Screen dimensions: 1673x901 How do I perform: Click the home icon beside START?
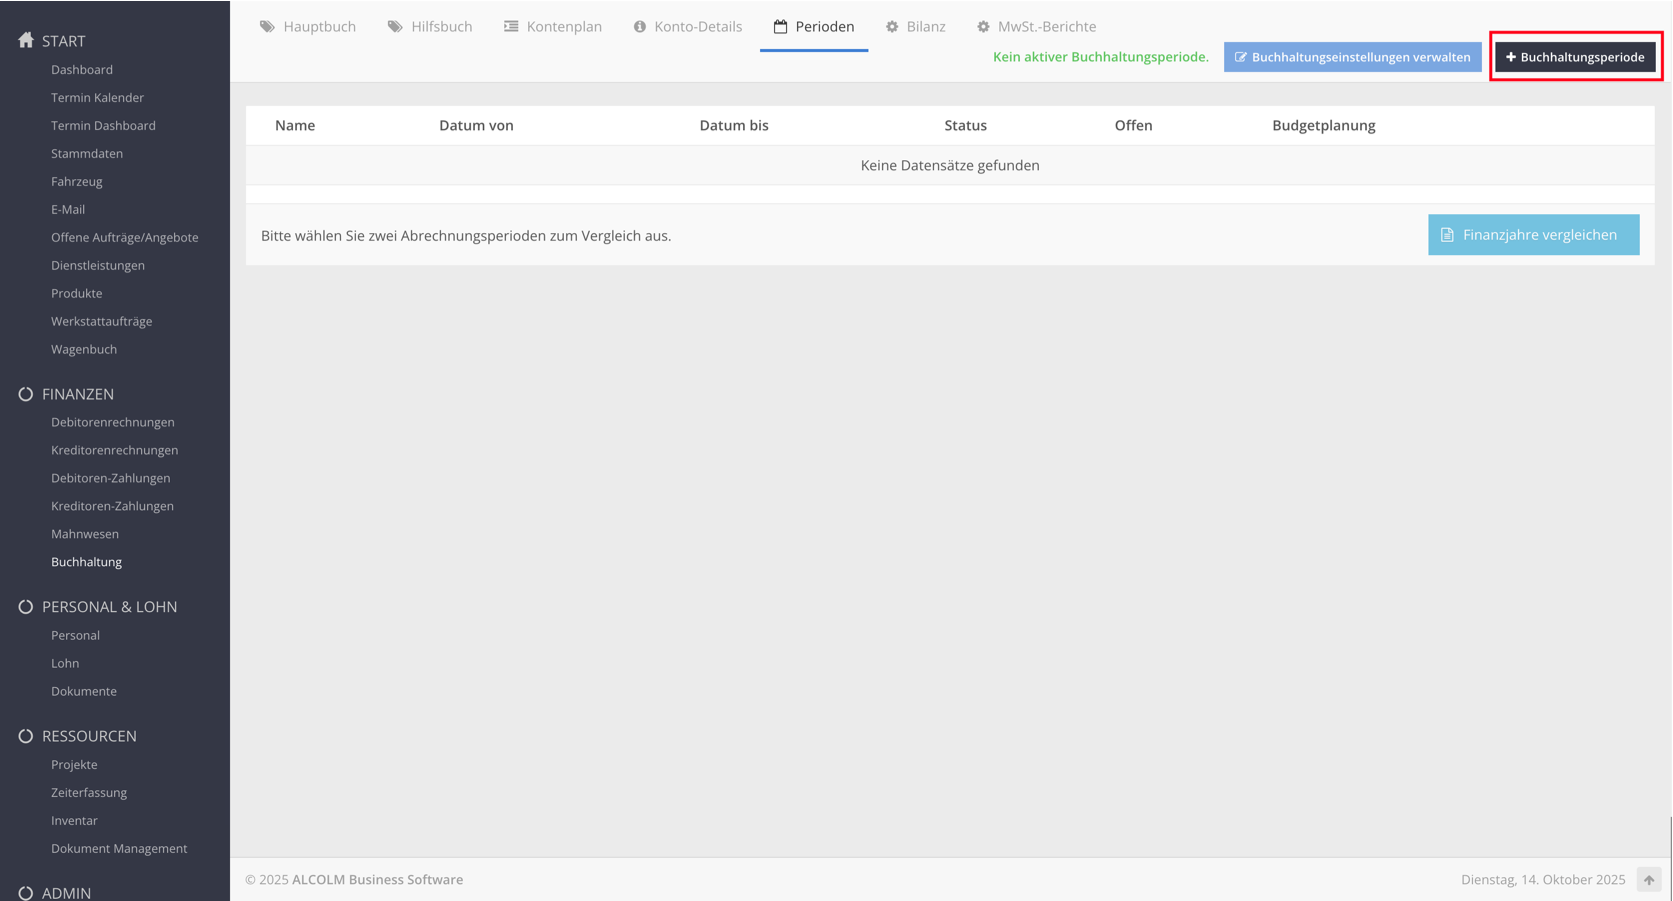click(x=26, y=40)
